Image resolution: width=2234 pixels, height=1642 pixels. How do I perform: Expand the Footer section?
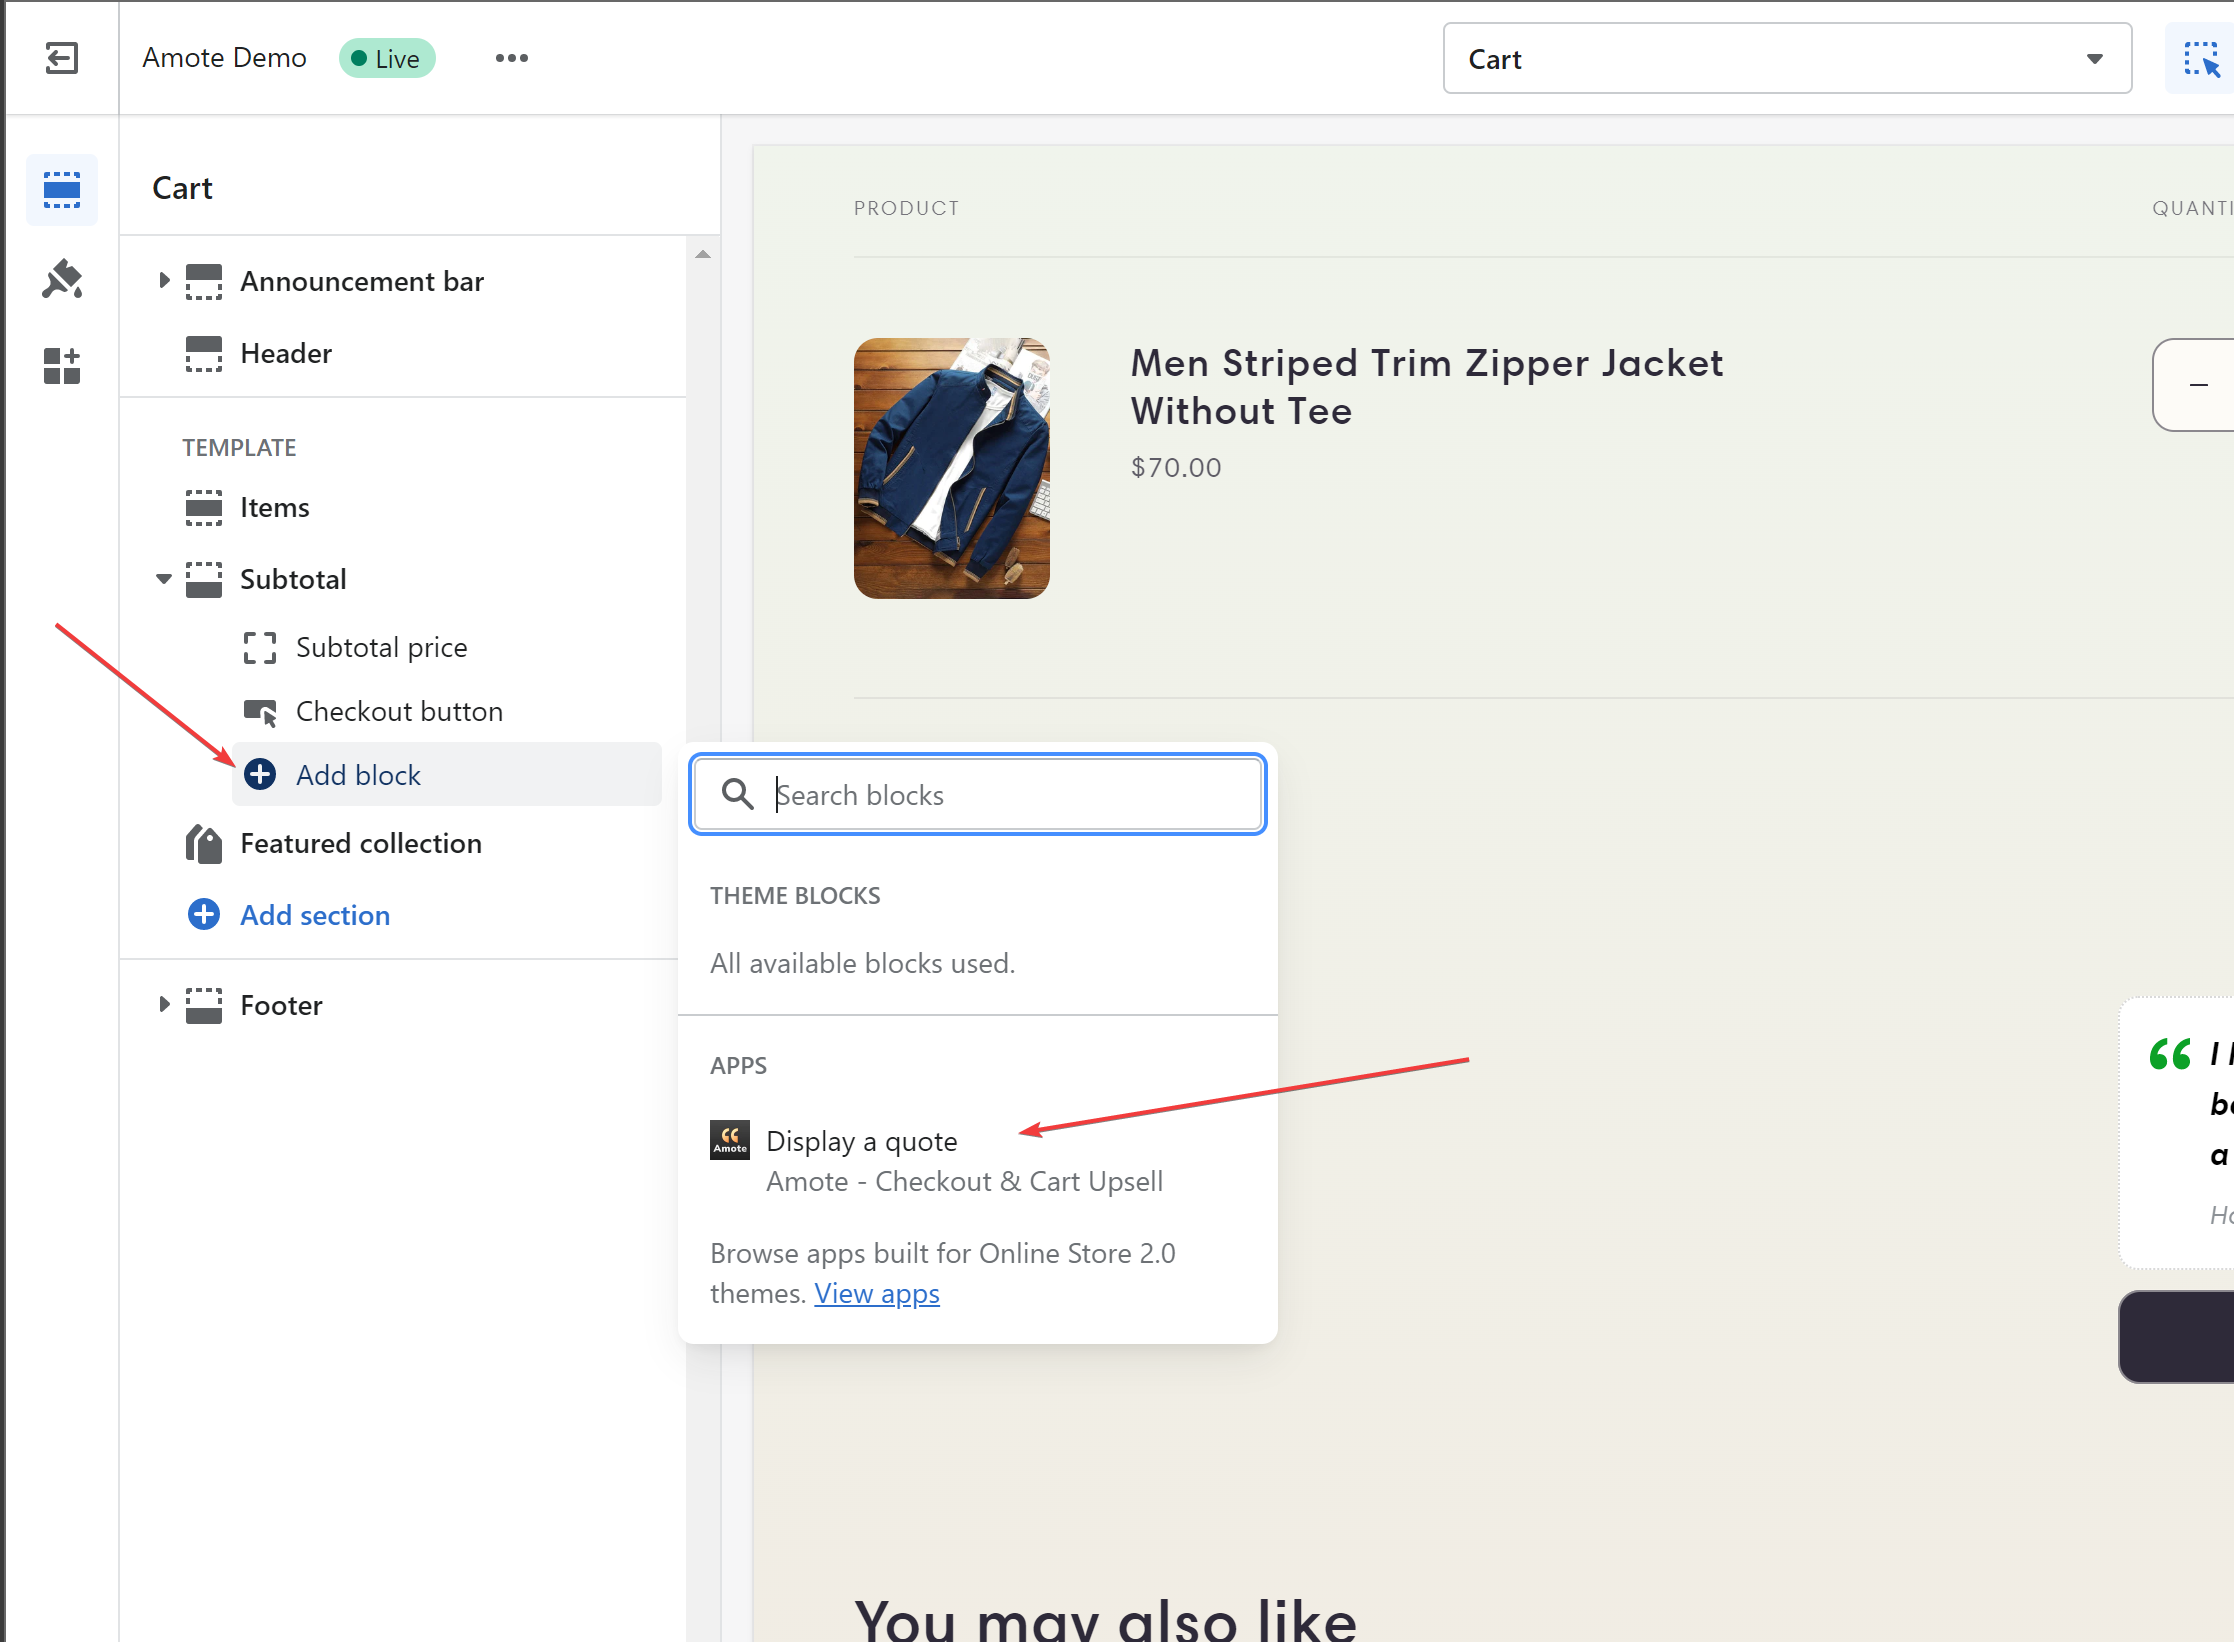pos(164,1004)
